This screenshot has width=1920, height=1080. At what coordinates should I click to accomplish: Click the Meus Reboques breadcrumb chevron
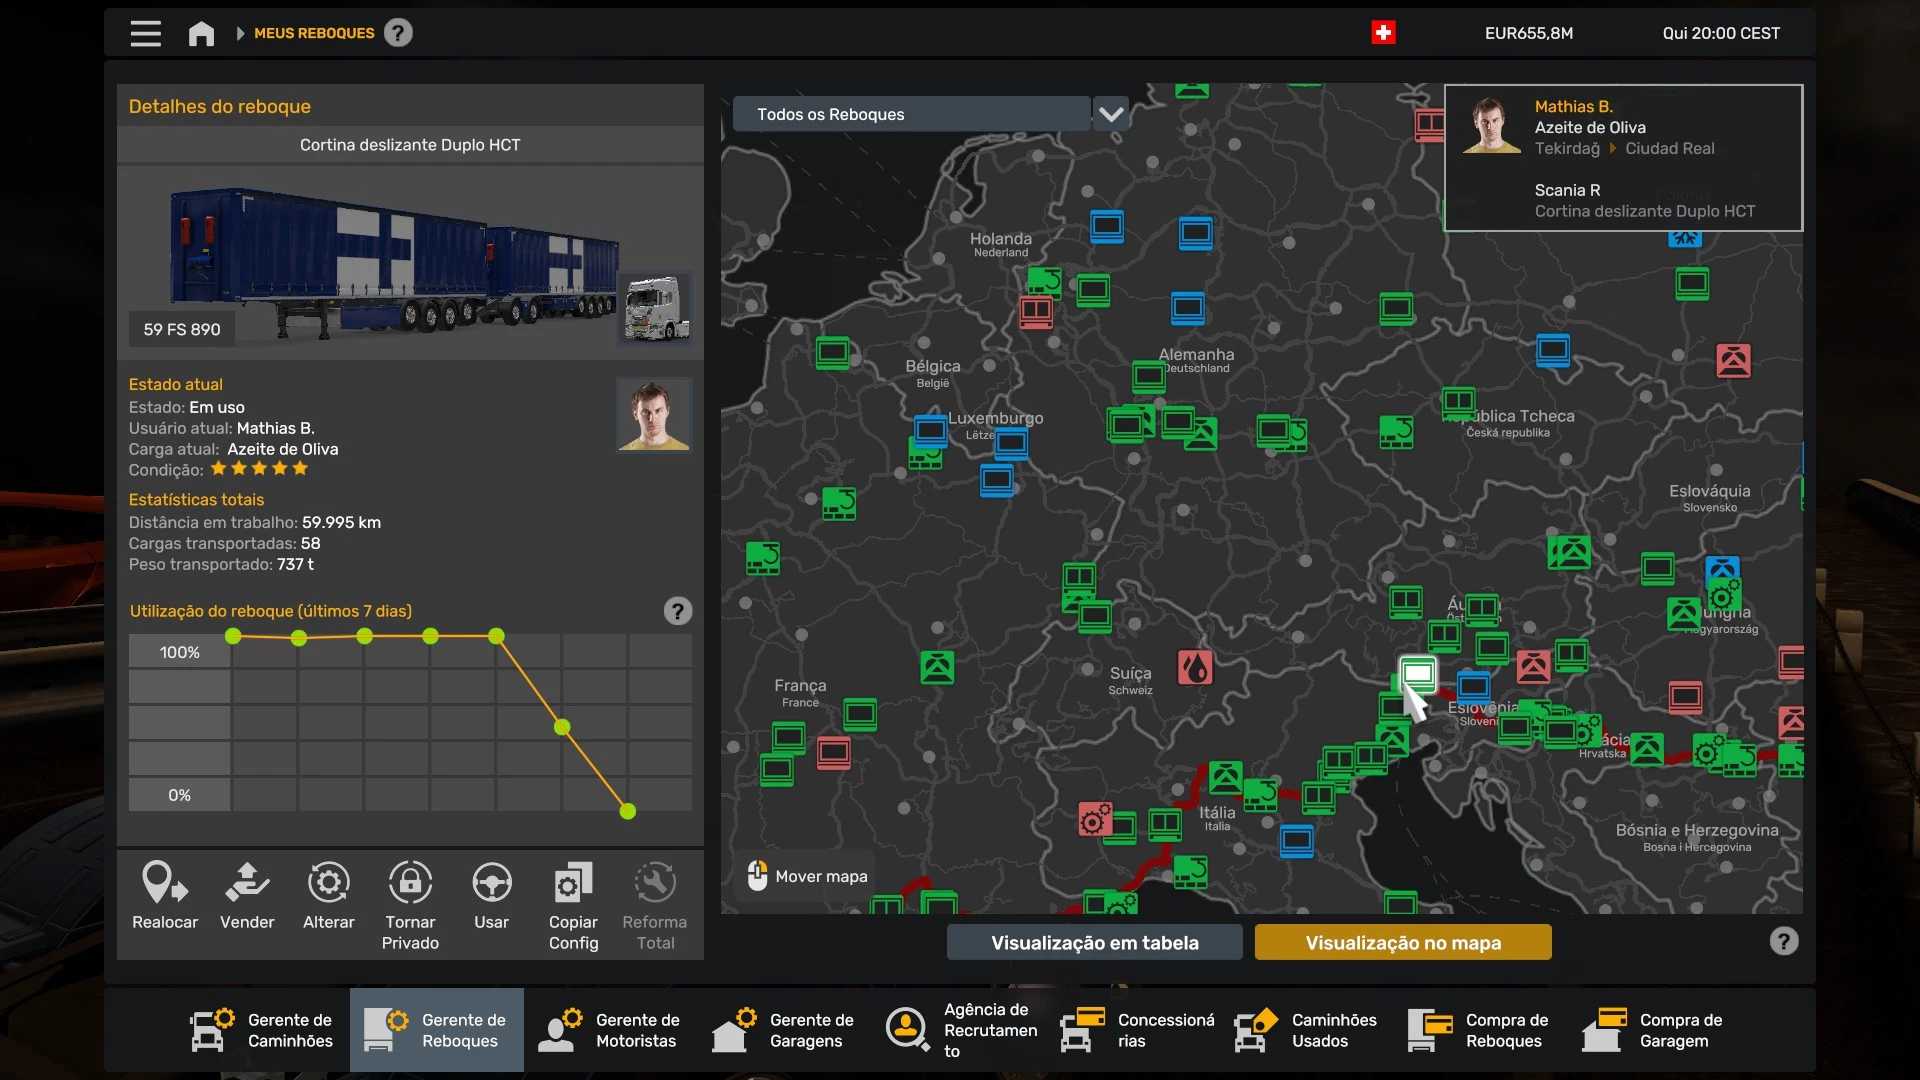click(240, 33)
